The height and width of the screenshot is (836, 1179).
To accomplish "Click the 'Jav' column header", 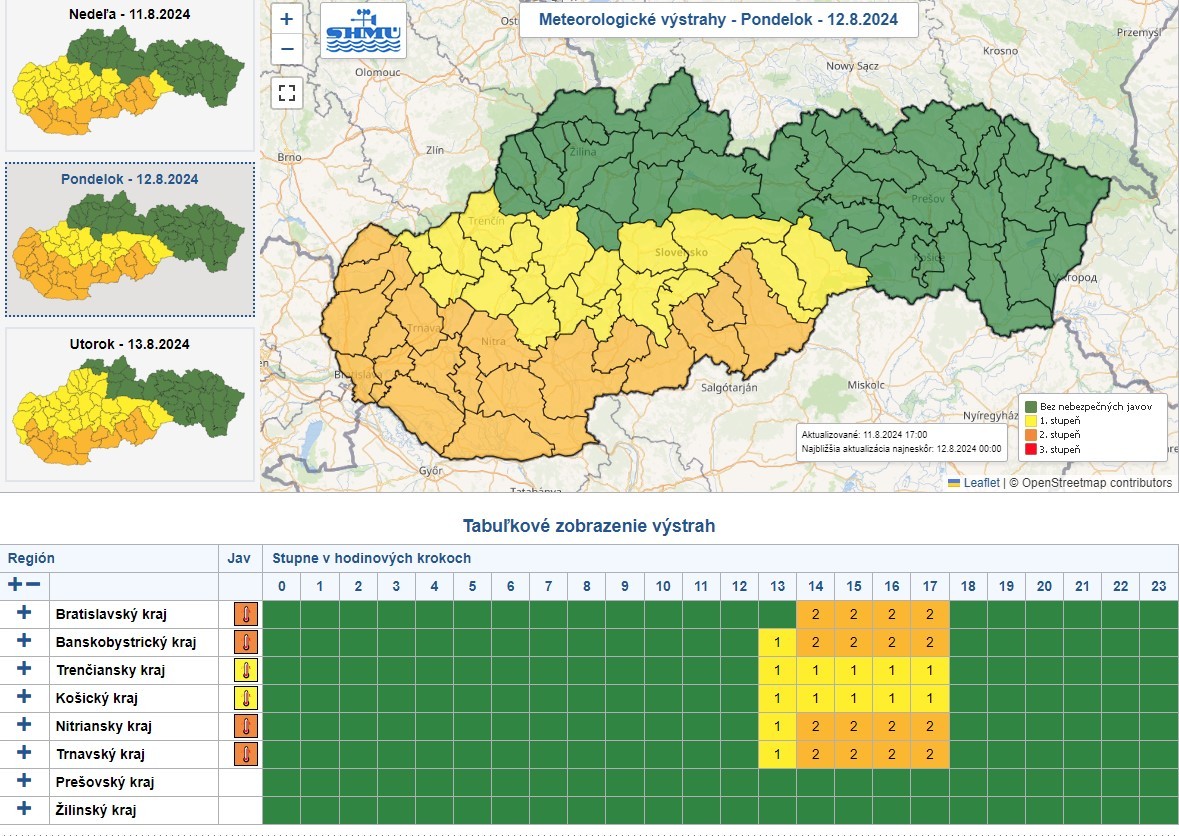I will point(239,559).
